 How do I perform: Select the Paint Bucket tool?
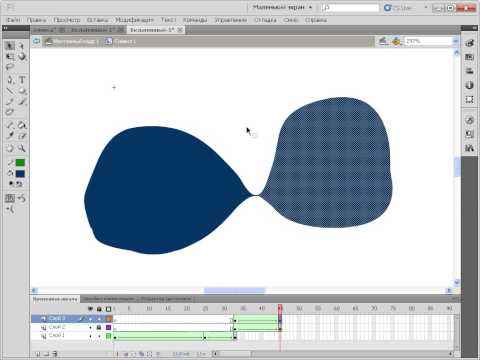(22, 125)
